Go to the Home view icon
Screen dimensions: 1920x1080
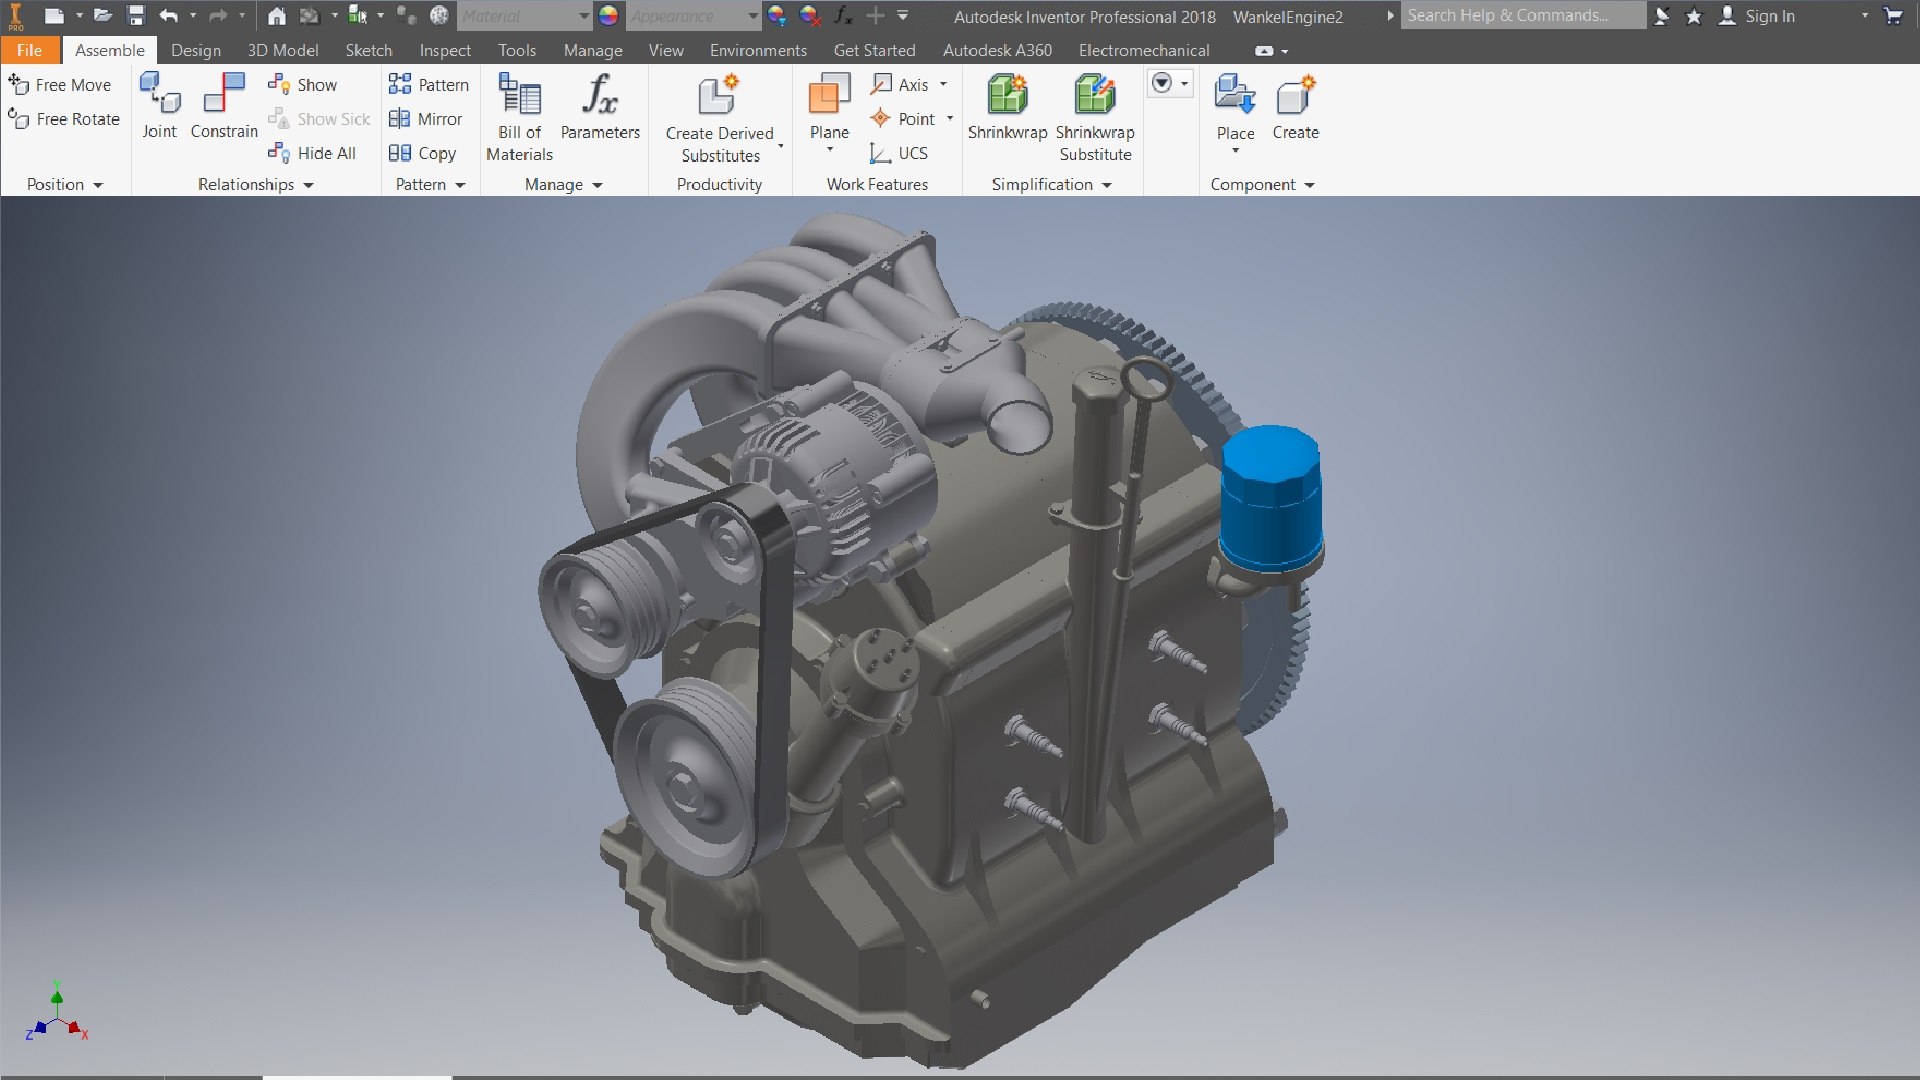(277, 16)
